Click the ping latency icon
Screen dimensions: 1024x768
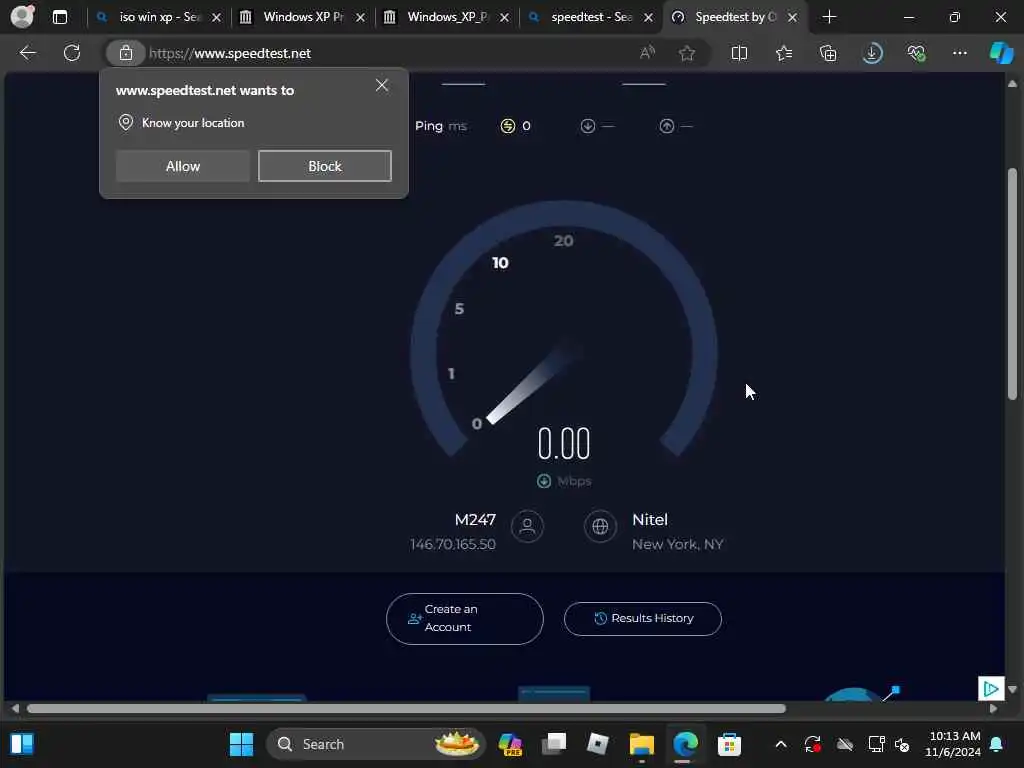click(507, 126)
